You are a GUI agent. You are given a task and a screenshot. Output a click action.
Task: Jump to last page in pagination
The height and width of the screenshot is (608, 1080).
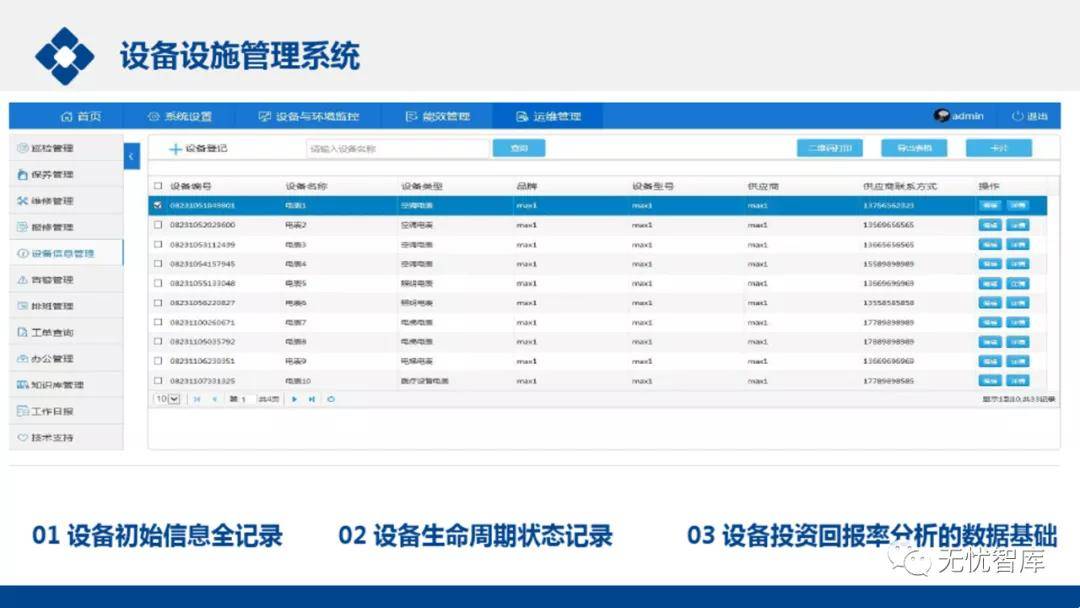pyautogui.click(x=312, y=399)
